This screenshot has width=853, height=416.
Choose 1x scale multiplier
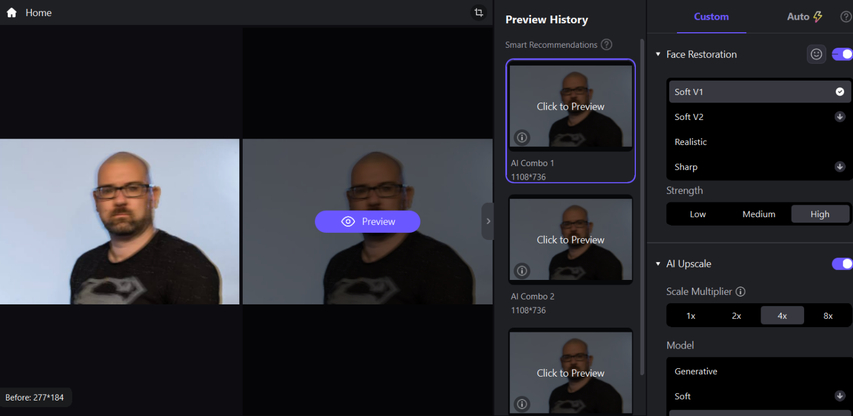click(691, 315)
